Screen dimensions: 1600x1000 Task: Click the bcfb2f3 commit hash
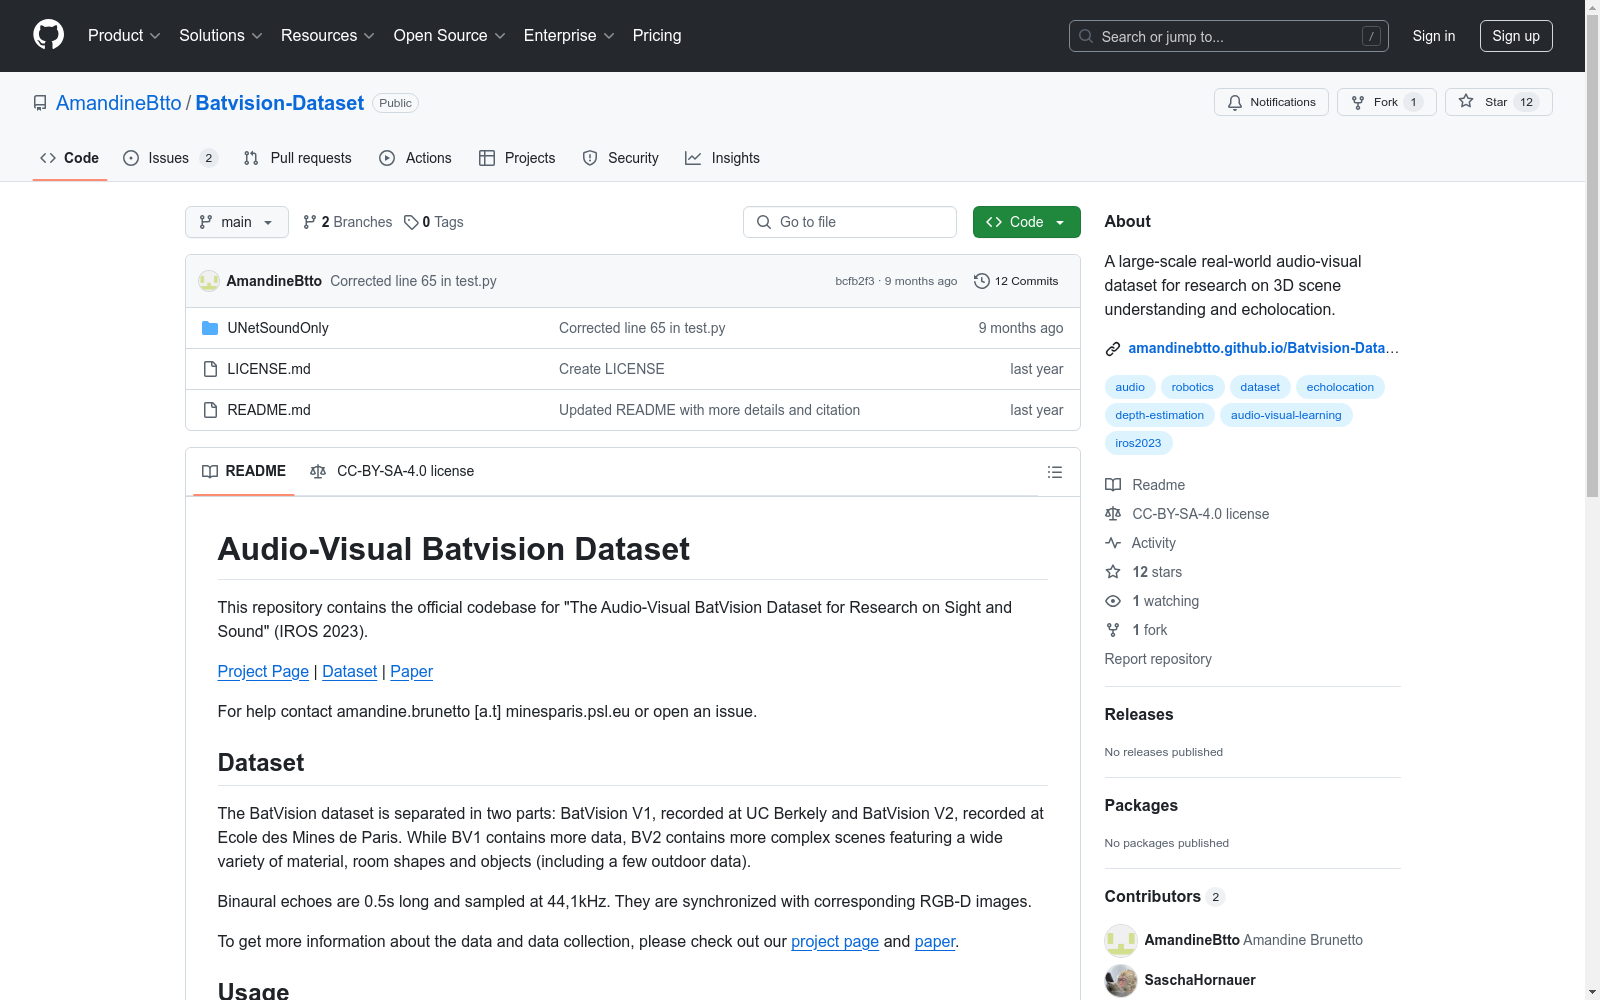point(855,282)
